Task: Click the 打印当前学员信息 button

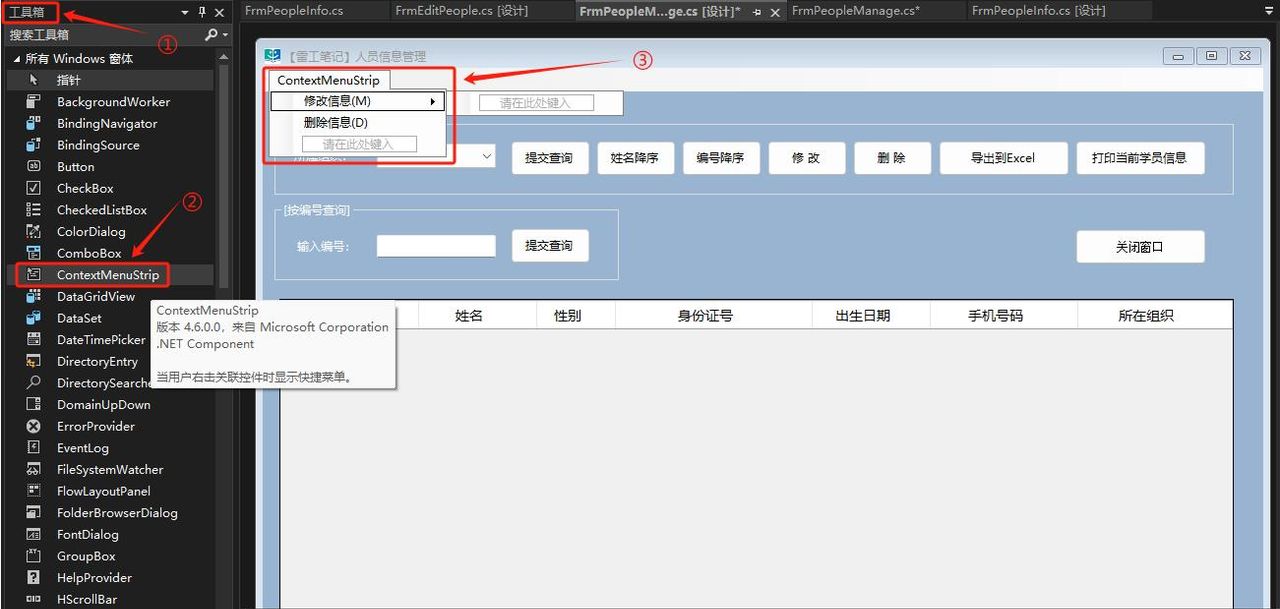Action: [1140, 158]
